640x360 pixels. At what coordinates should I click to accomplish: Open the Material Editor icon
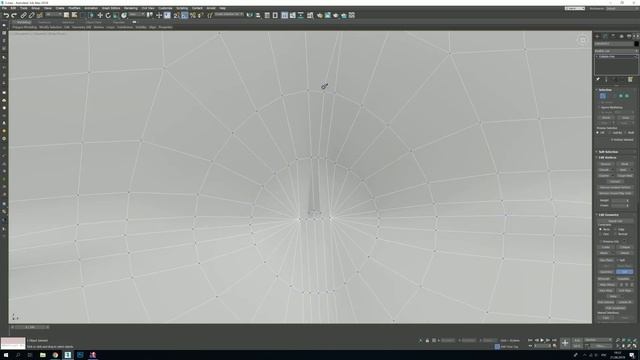[310, 15]
